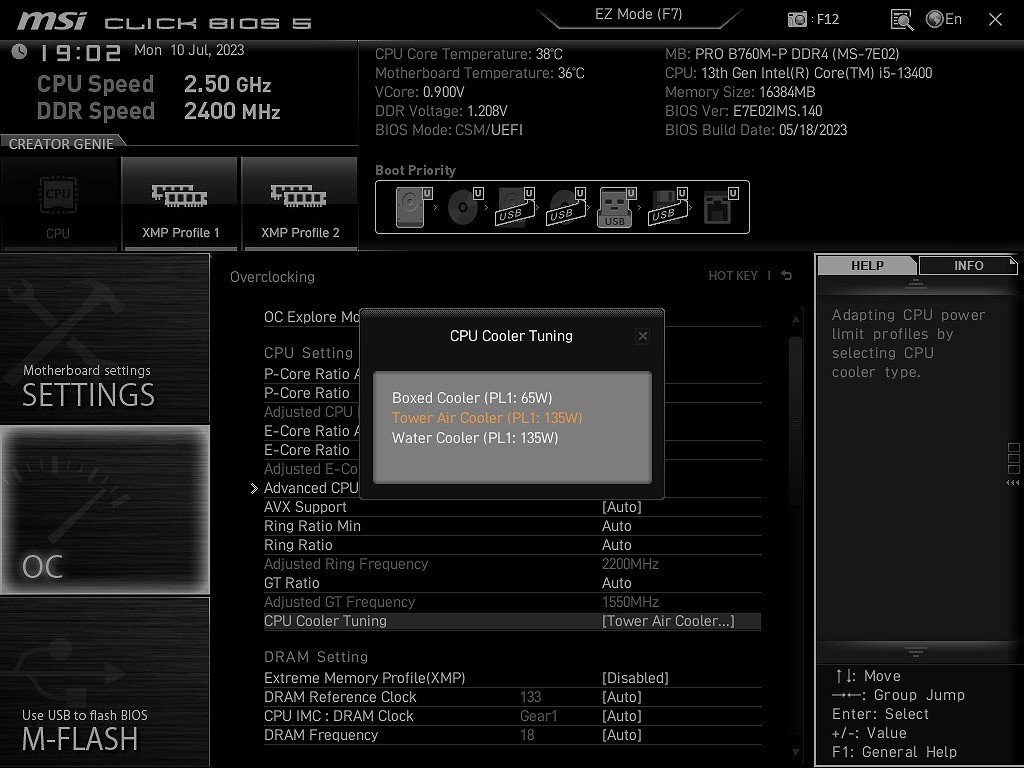Close the CPU Cooler Tuning popup
This screenshot has height=768, width=1024.
coord(643,336)
